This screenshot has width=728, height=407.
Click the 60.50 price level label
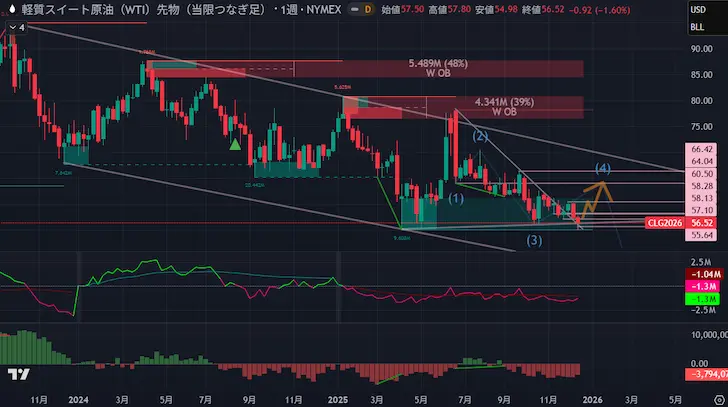700,173
